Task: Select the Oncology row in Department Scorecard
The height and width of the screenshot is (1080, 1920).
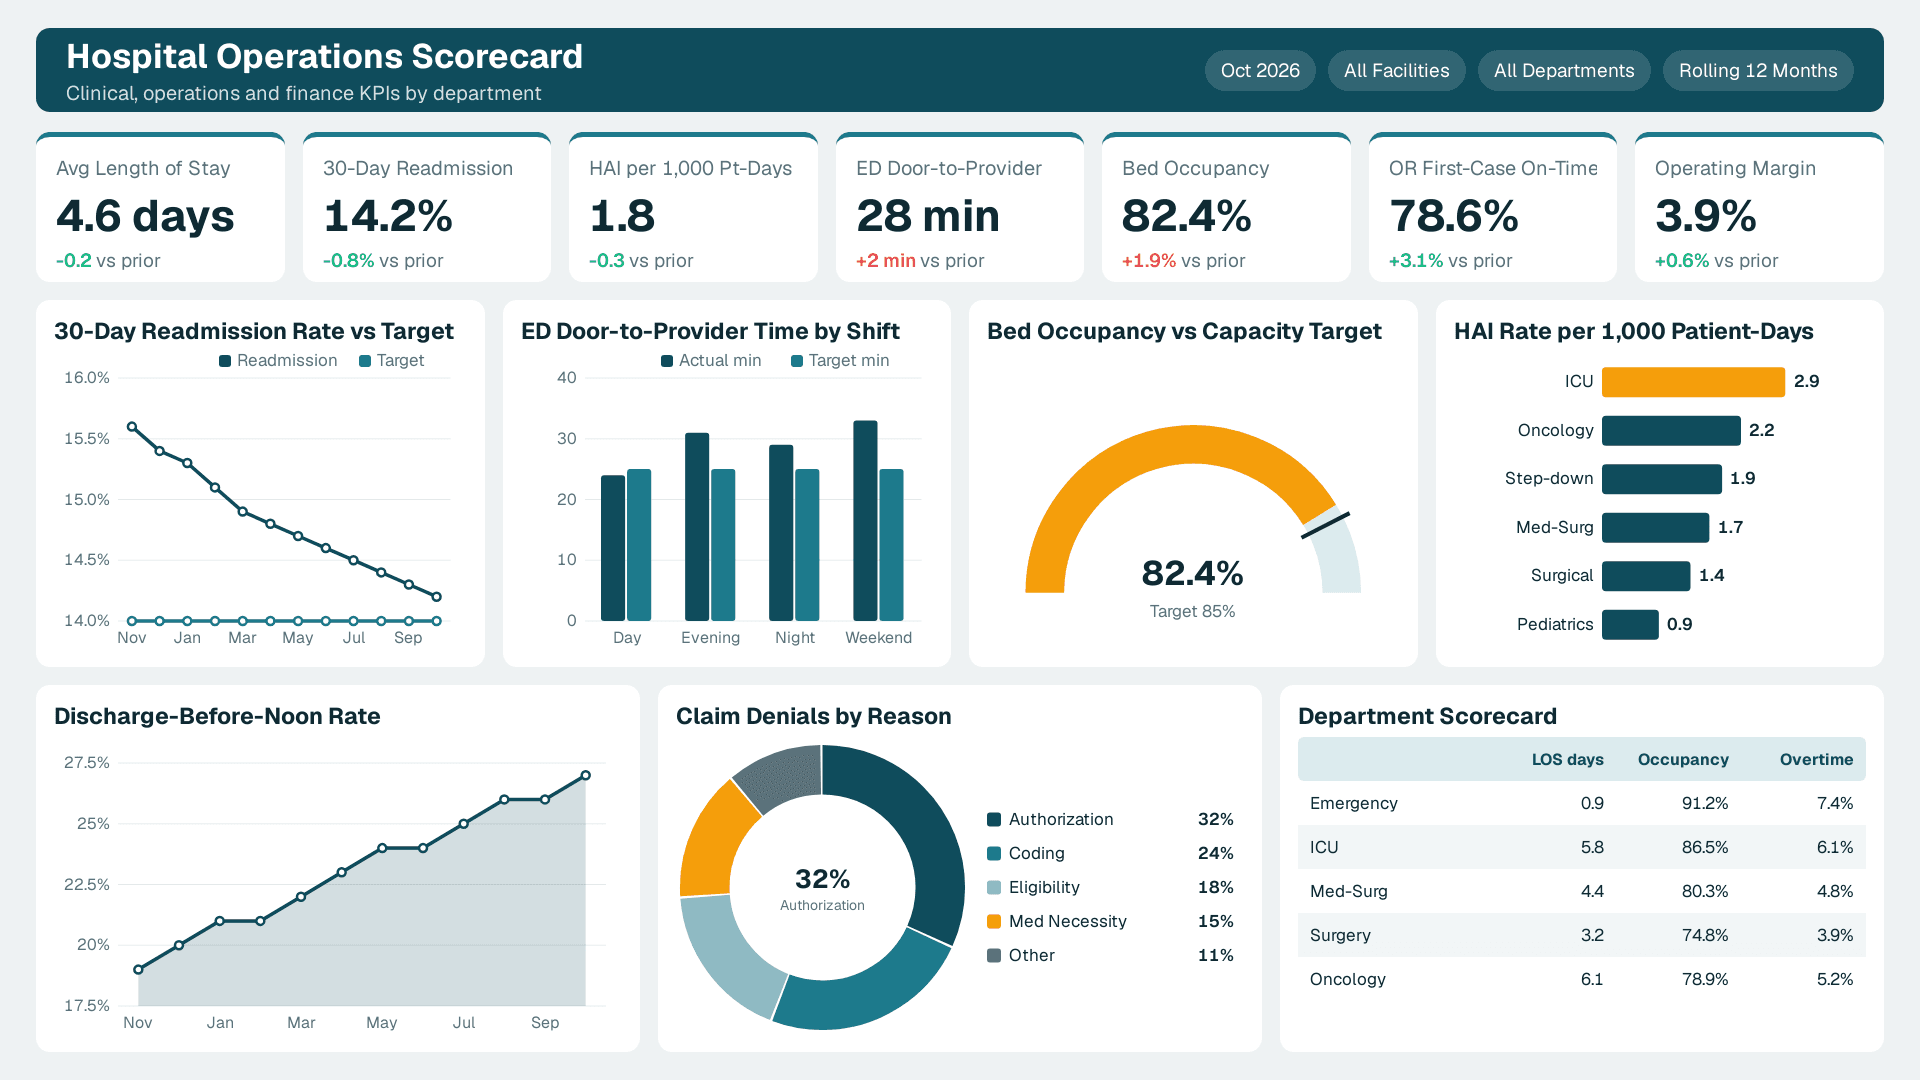Action: pyautogui.click(x=1581, y=980)
